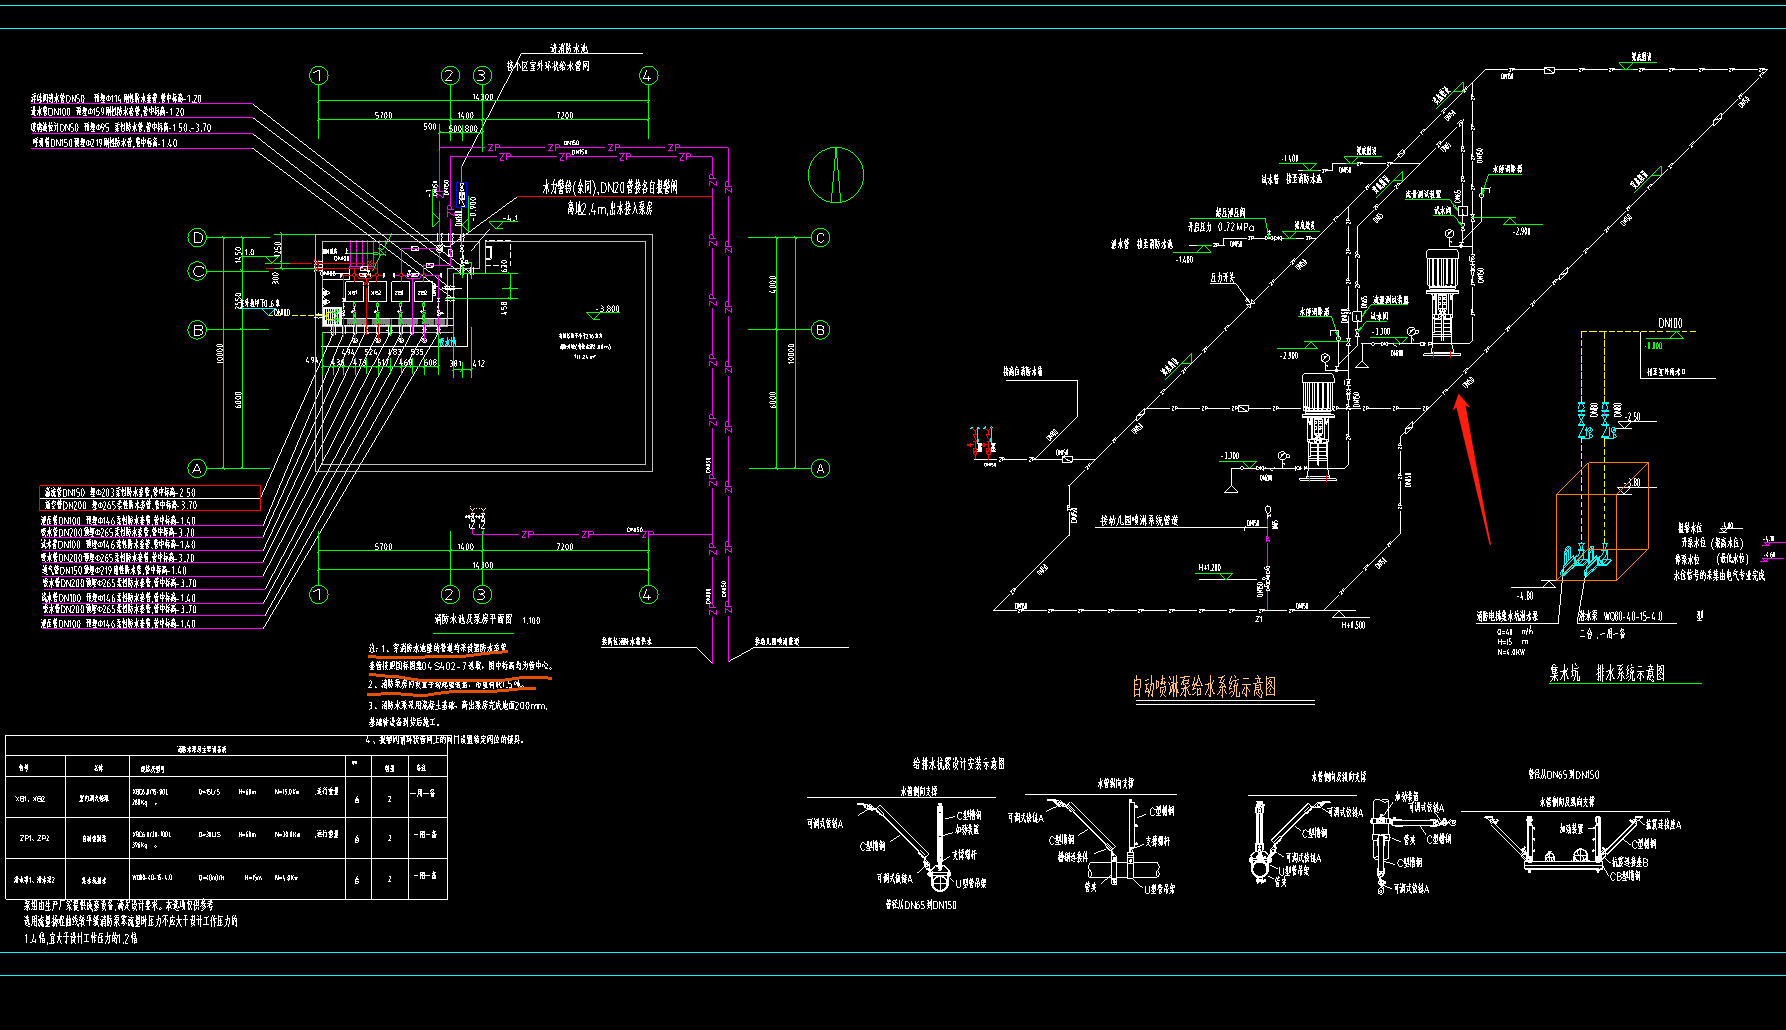Screen dimensions: 1786x1030
Task: Select table cell 'ZP1, ZP2'
Action: click(x=34, y=838)
